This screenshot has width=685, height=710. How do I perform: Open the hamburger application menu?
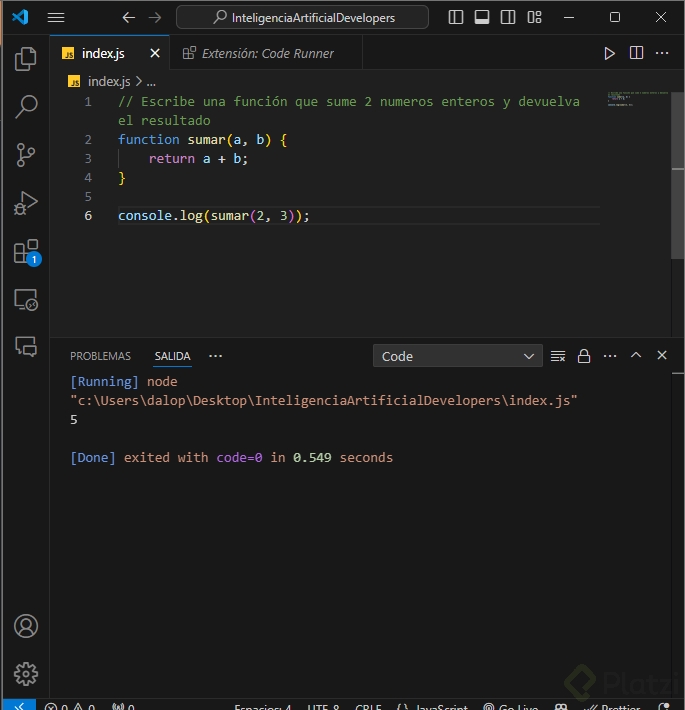[x=56, y=17]
